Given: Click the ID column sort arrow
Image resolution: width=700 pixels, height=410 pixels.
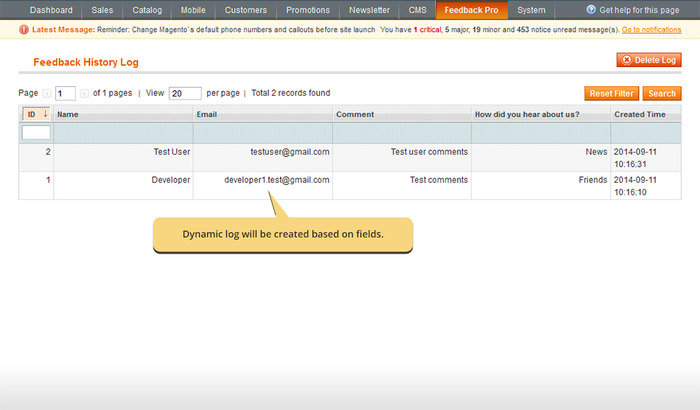Looking at the screenshot, I should [x=44, y=114].
